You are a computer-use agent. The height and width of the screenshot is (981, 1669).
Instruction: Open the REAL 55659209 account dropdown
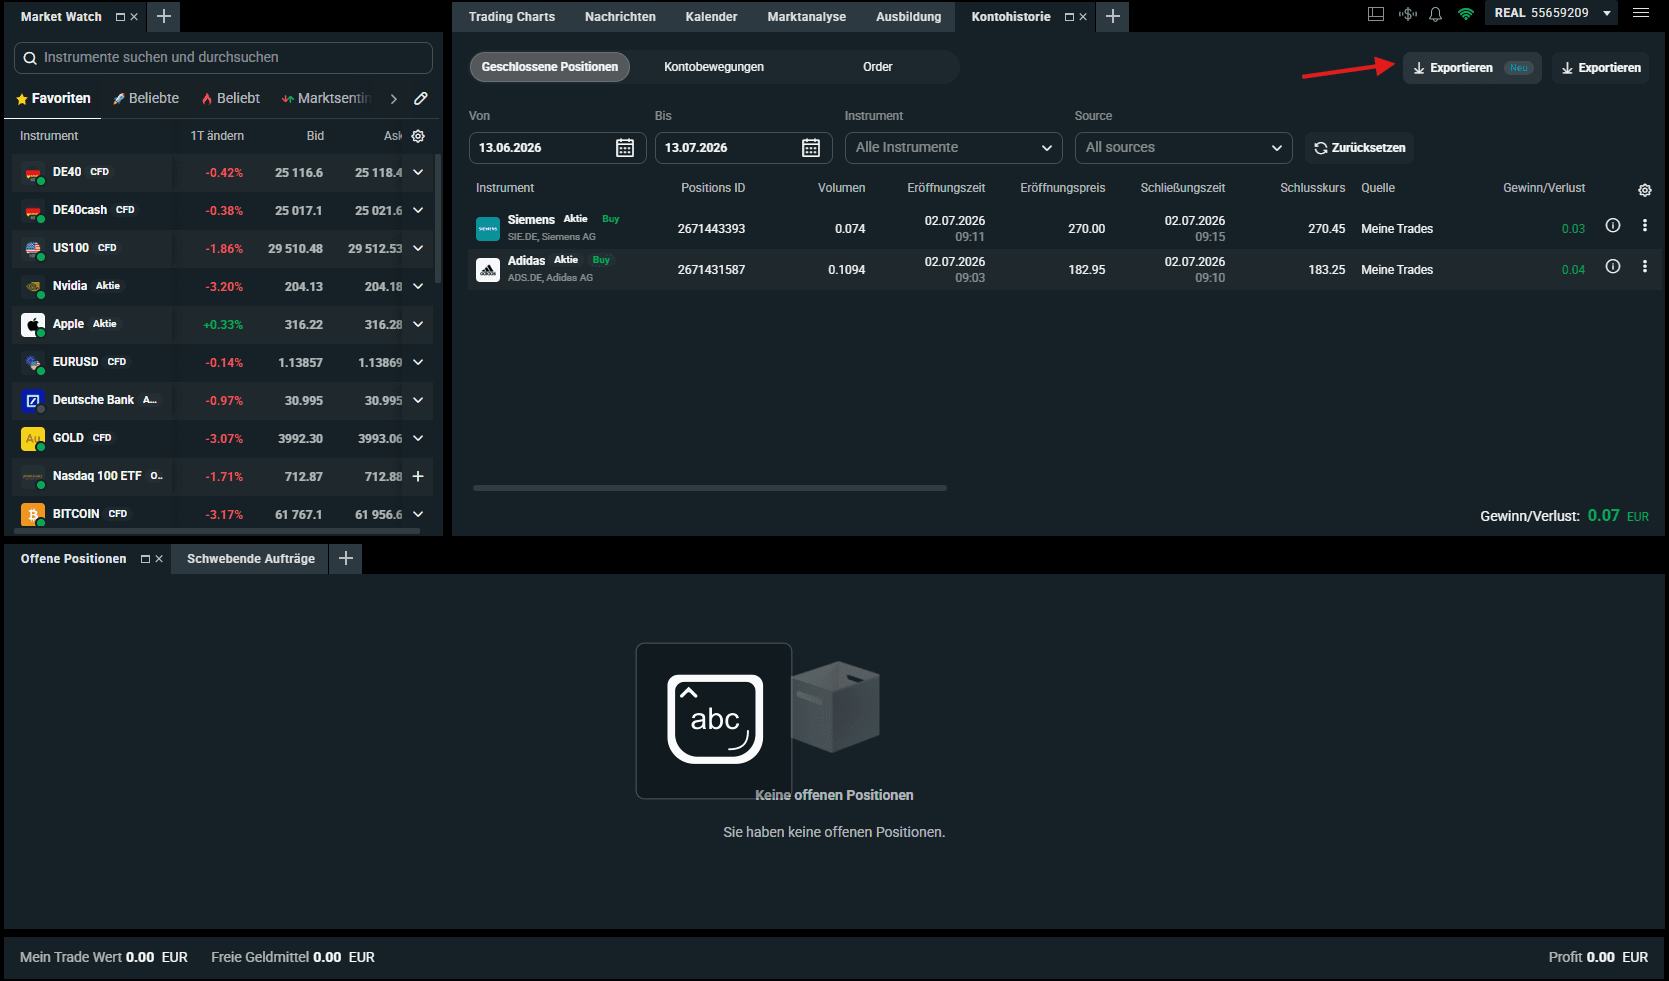pos(1552,13)
